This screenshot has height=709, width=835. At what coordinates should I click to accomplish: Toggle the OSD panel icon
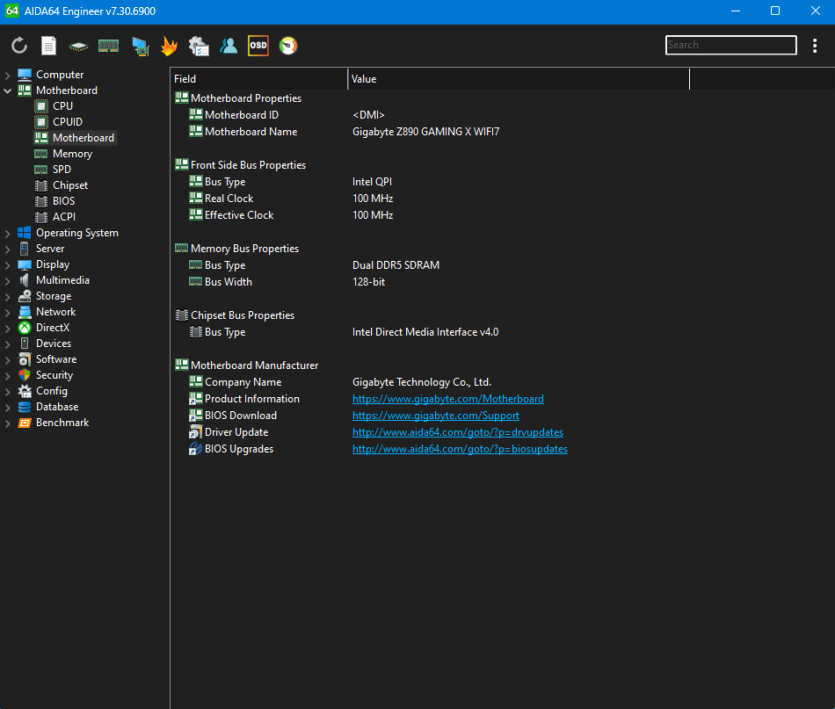(258, 46)
